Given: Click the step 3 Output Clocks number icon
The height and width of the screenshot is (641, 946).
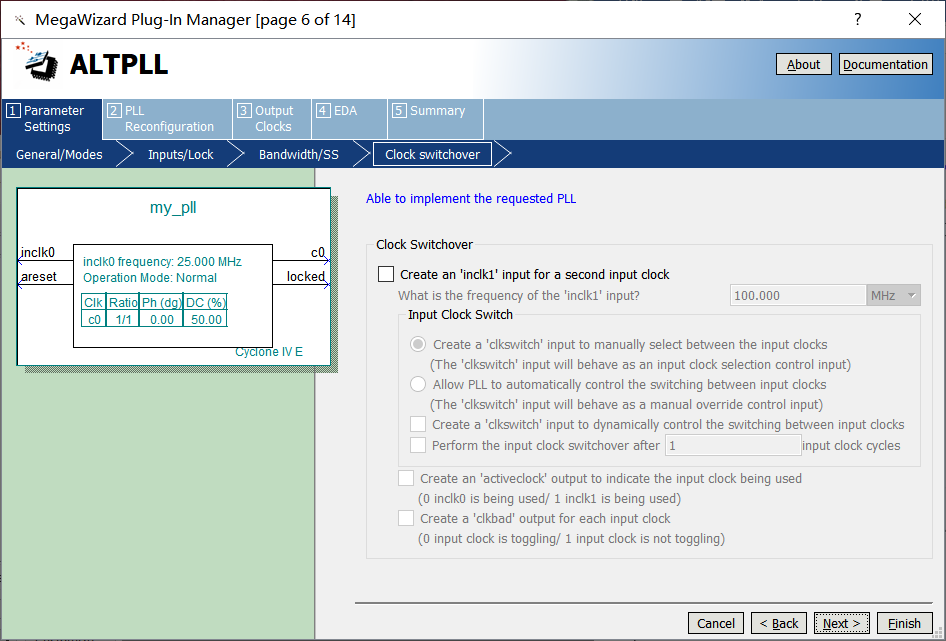Looking at the screenshot, I should click(x=244, y=111).
